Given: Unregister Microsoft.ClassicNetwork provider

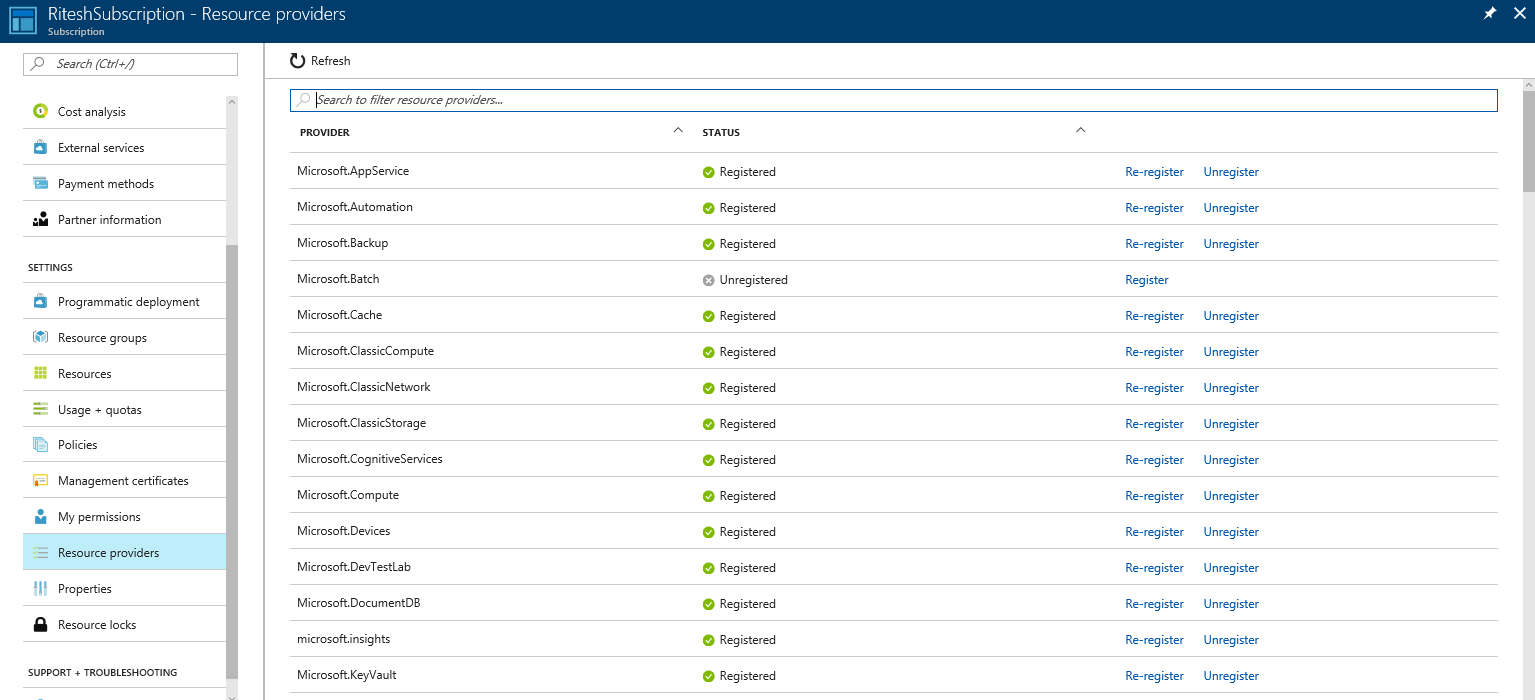Looking at the screenshot, I should (1231, 388).
